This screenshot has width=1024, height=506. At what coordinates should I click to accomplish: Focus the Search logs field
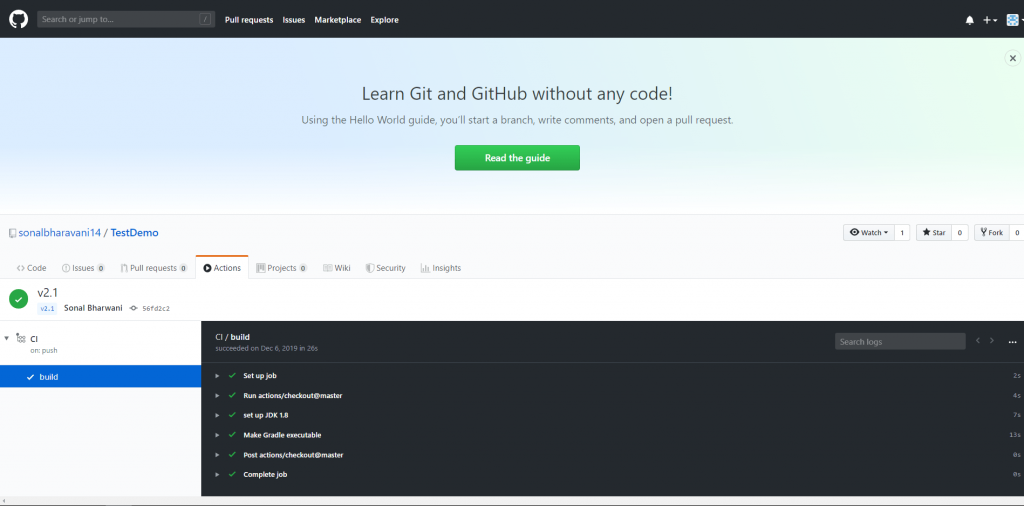point(900,341)
